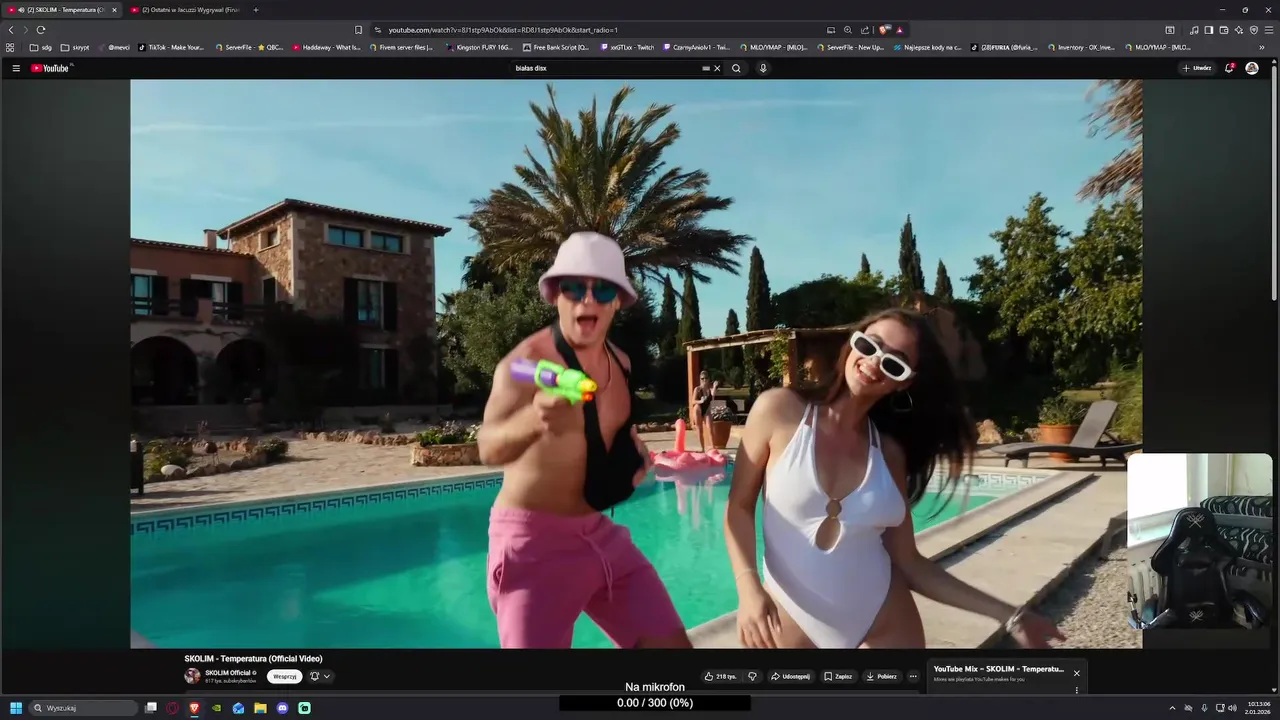This screenshot has height=720, width=1280.
Task: Open the YouTube guide hamburger menu
Action: (x=16, y=68)
